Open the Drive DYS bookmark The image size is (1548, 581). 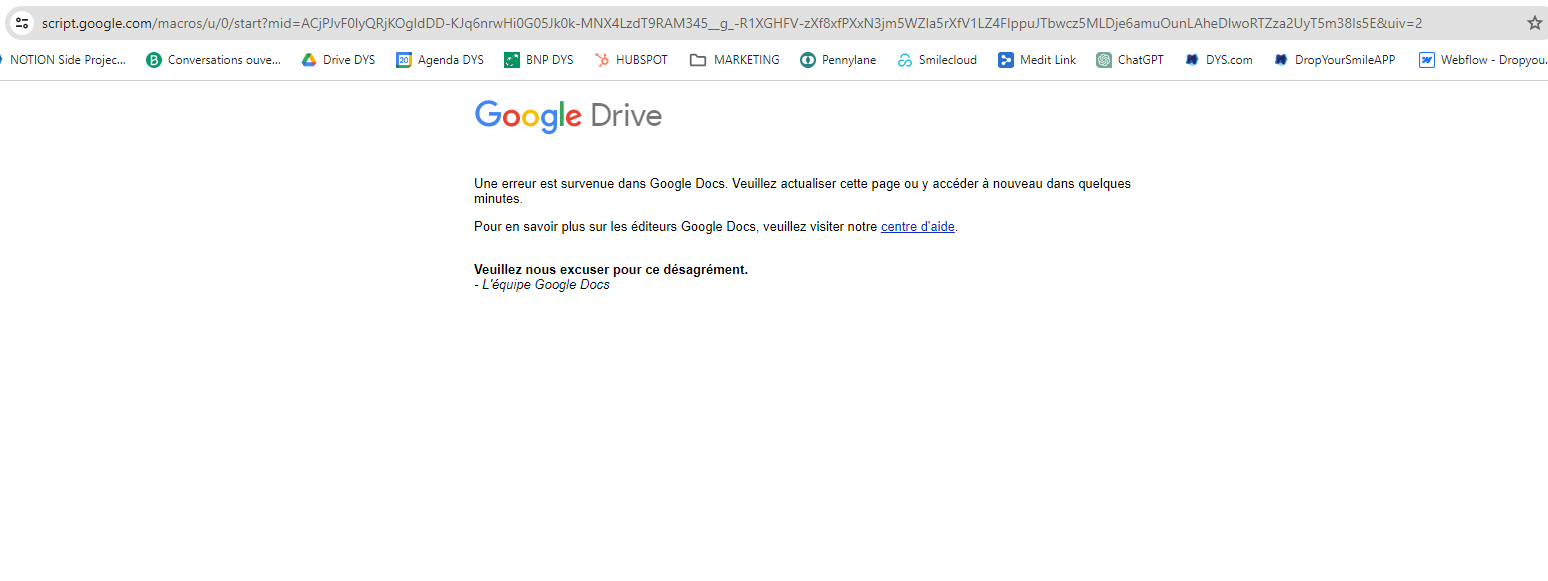(338, 60)
